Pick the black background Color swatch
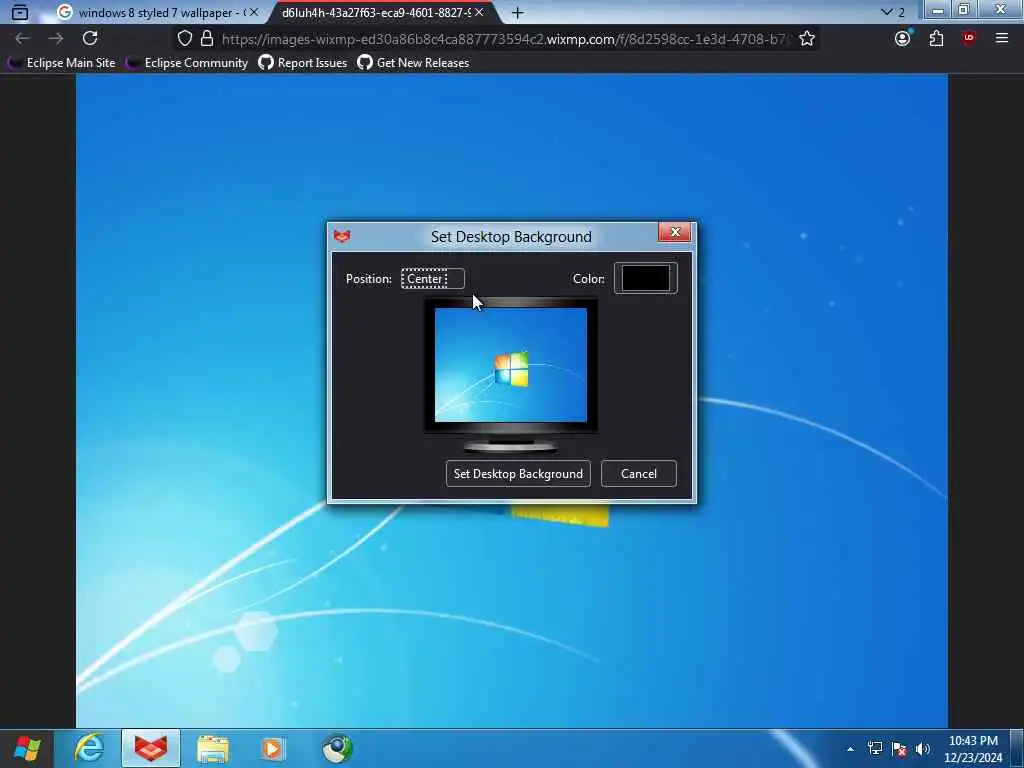 (x=646, y=278)
